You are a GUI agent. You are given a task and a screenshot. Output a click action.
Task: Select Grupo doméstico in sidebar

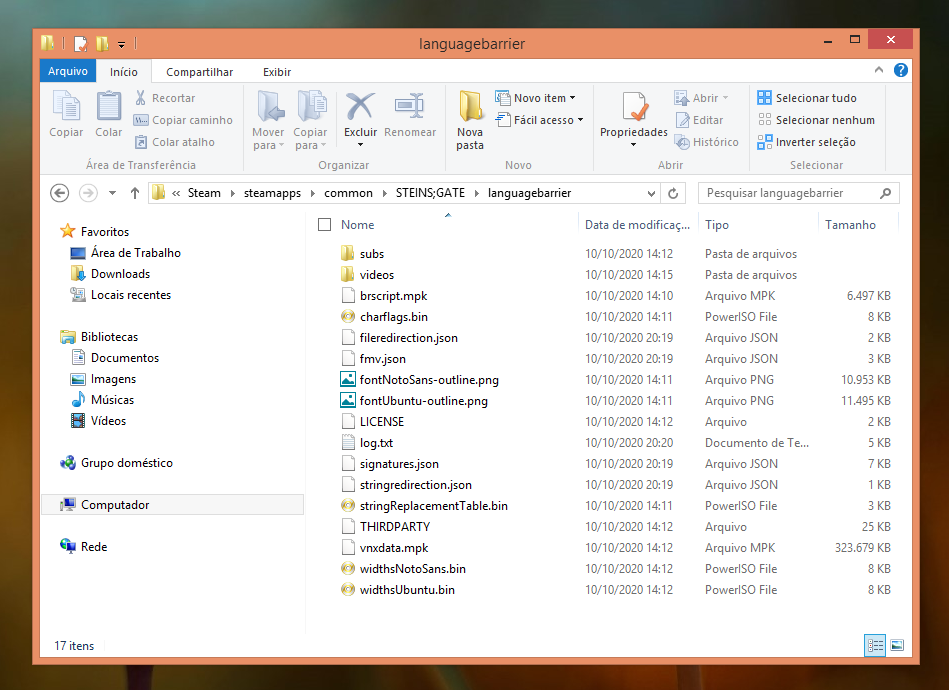click(116, 463)
